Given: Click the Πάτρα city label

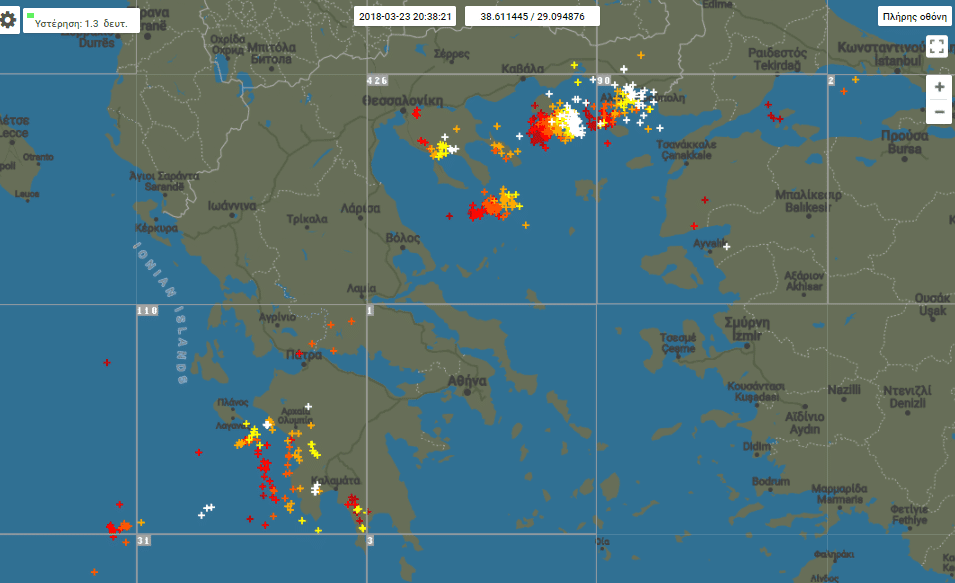Looking at the screenshot, I should coord(303,354).
